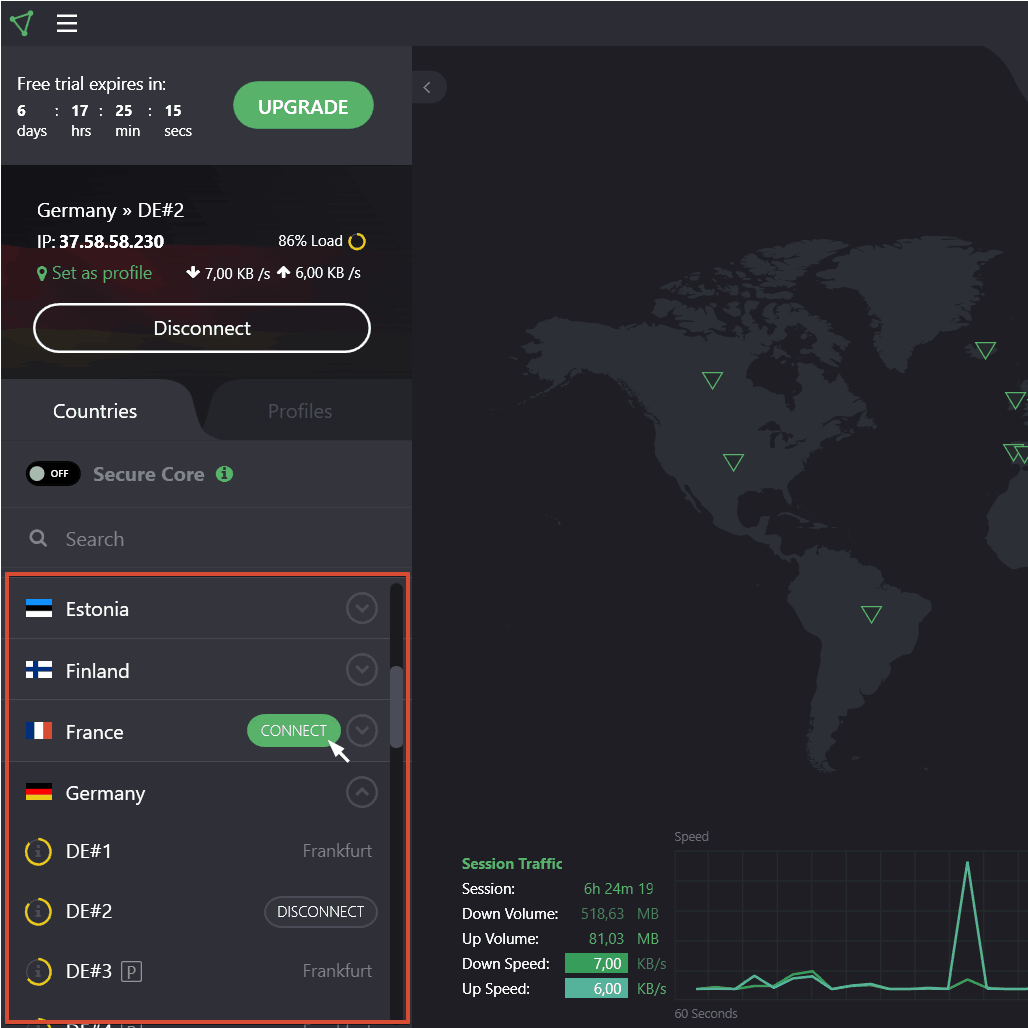This screenshot has height=1028, width=1028.
Task: Select the Brazil server marker on the map
Action: [871, 613]
